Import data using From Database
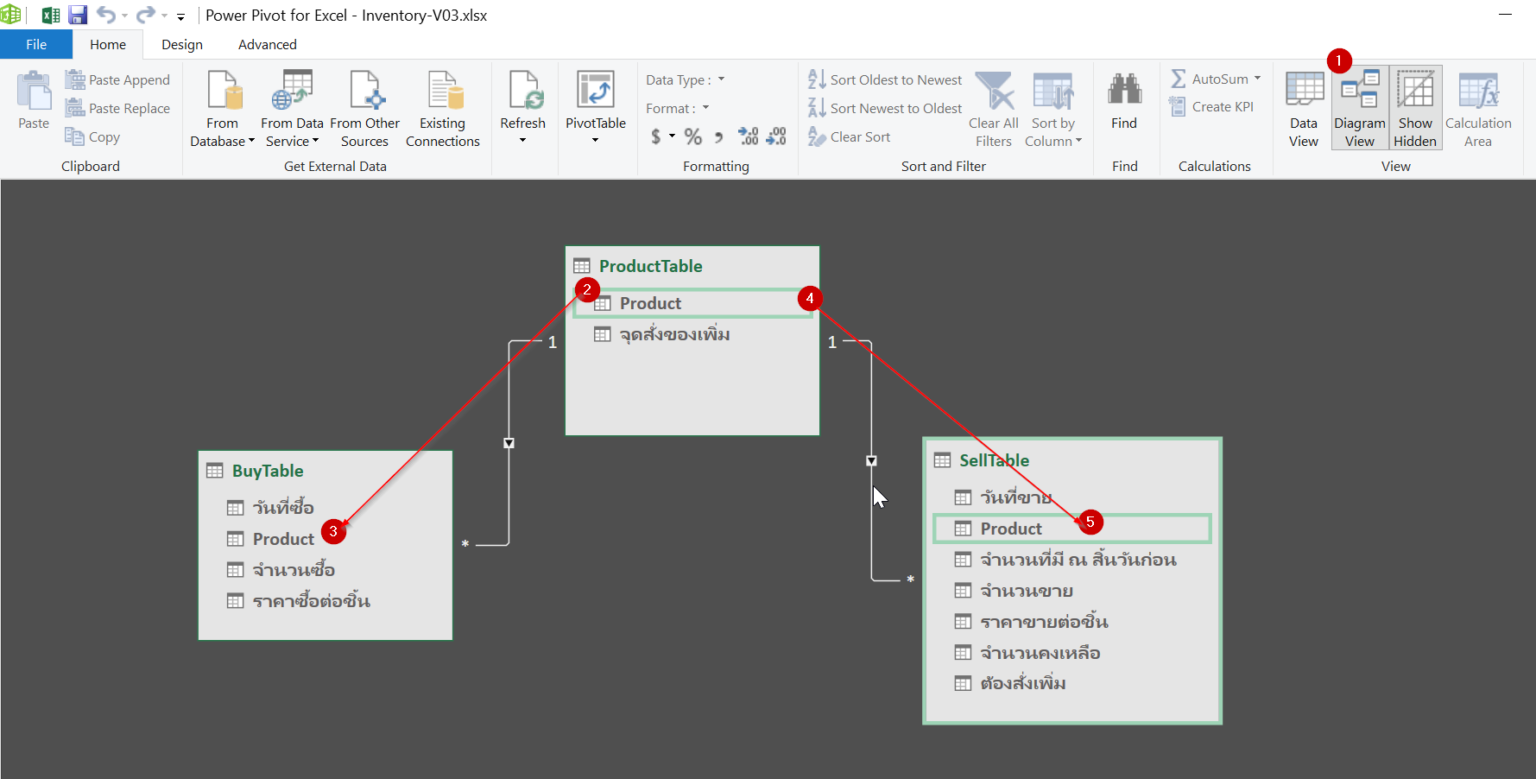Viewport: 1536px width, 779px height. coord(222,108)
